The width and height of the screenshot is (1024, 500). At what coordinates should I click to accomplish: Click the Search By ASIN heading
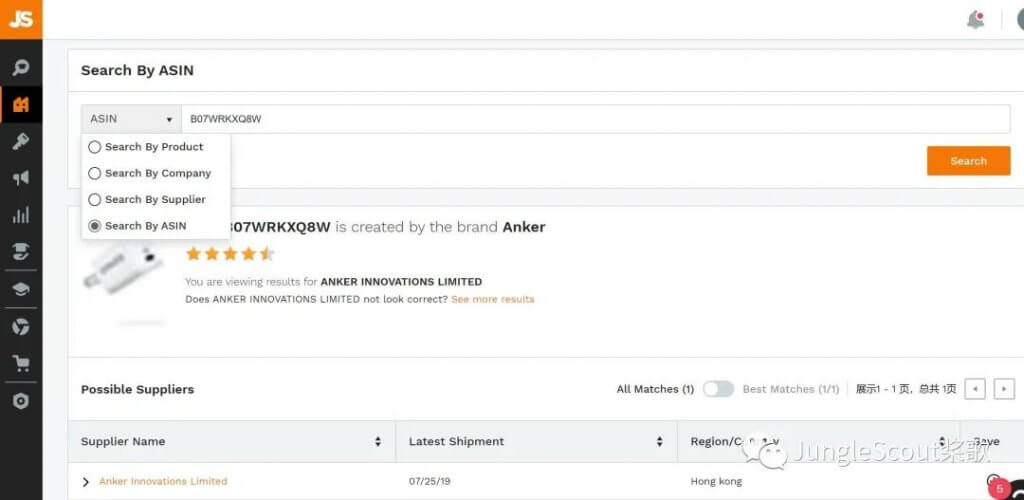tap(137, 70)
